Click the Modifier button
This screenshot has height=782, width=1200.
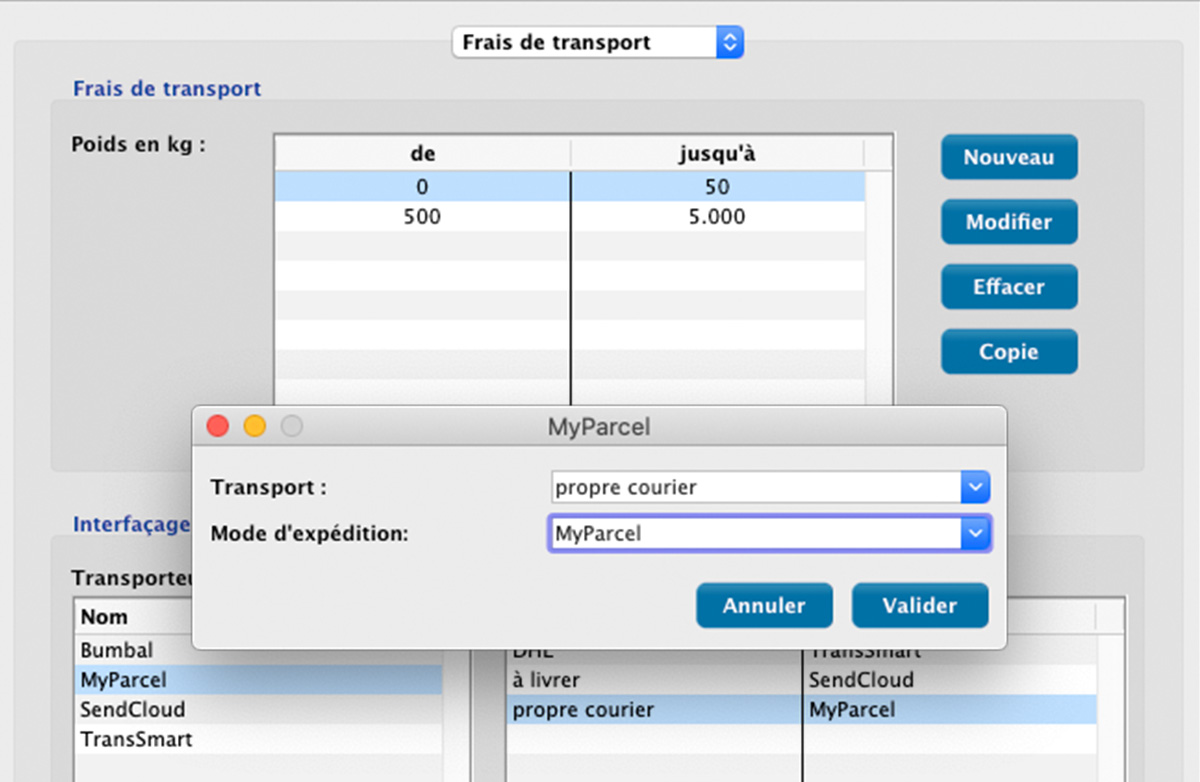[x=1008, y=222]
